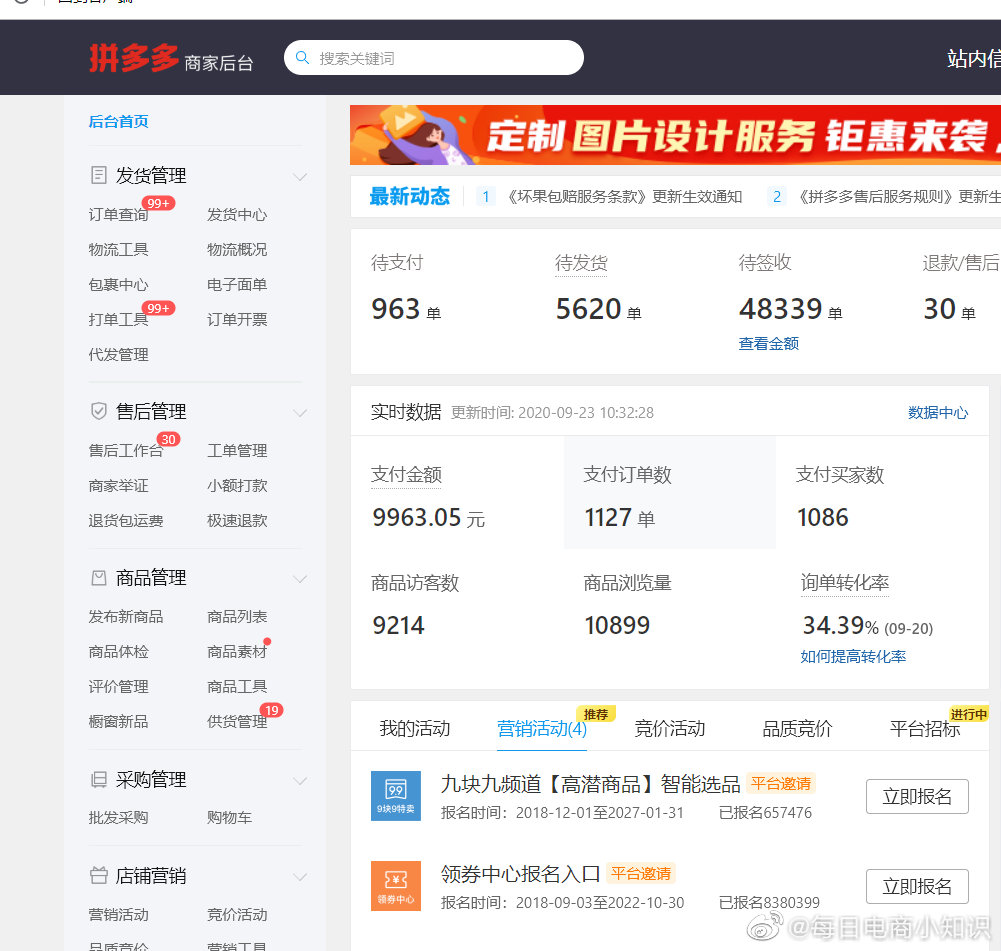Open 电子面单 in sidebar
Image resolution: width=1001 pixels, height=951 pixels.
pyautogui.click(x=237, y=284)
